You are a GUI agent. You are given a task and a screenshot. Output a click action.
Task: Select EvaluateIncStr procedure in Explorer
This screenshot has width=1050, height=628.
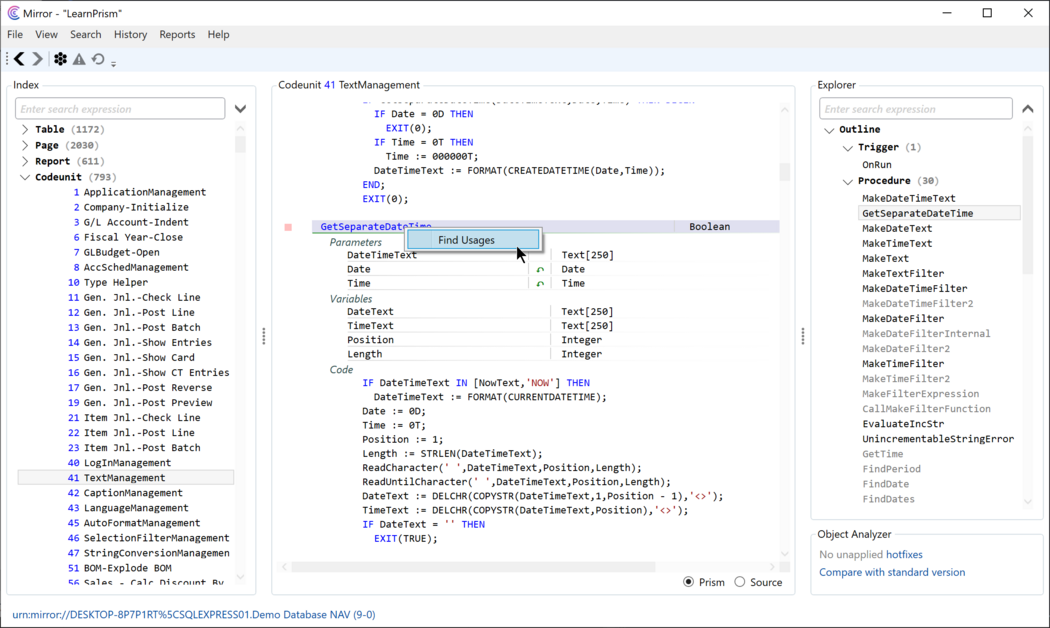click(903, 424)
